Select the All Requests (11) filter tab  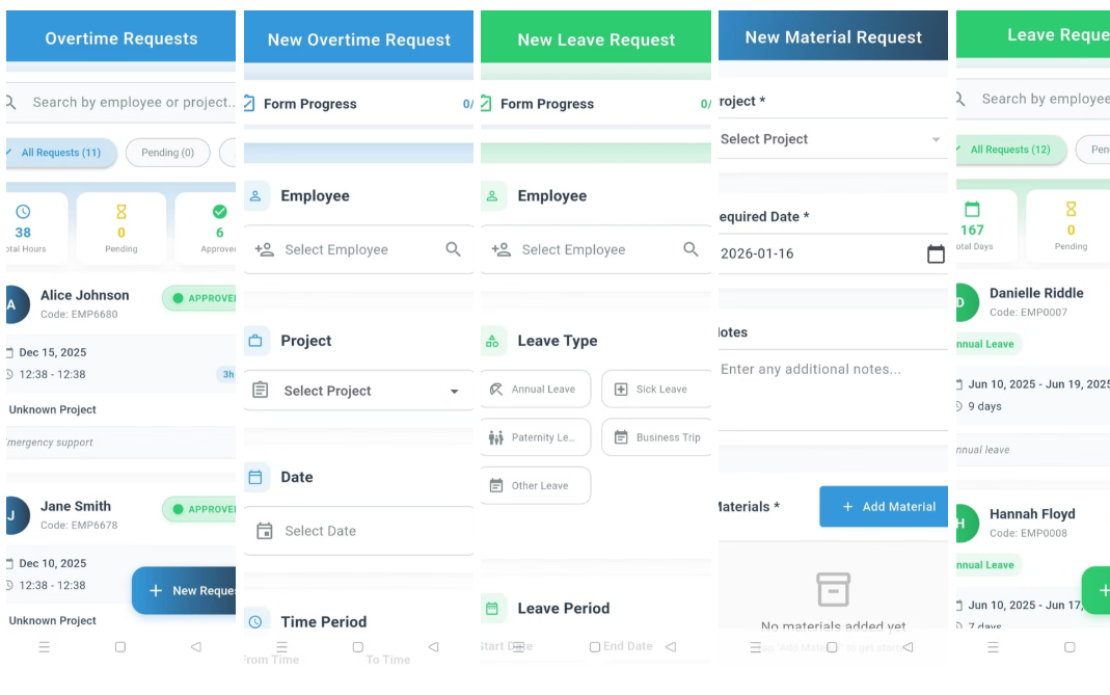[61, 152]
